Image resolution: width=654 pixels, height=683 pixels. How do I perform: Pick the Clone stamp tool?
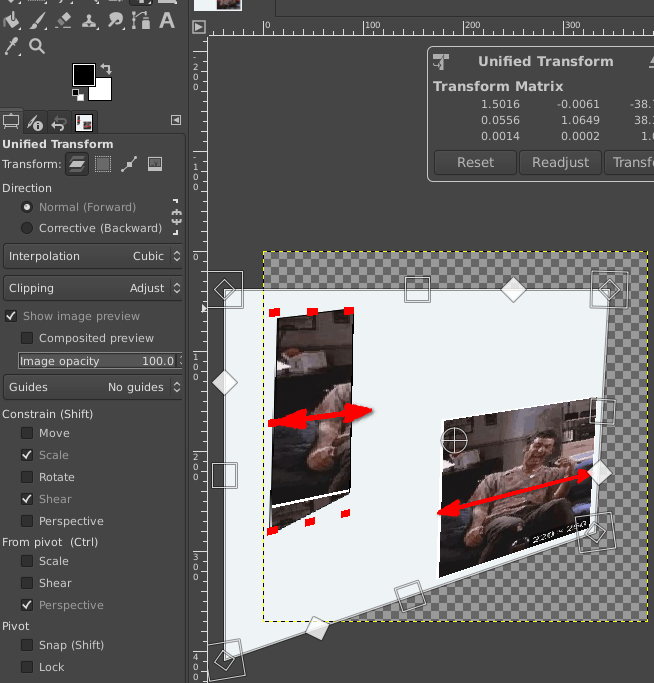tap(90, 20)
